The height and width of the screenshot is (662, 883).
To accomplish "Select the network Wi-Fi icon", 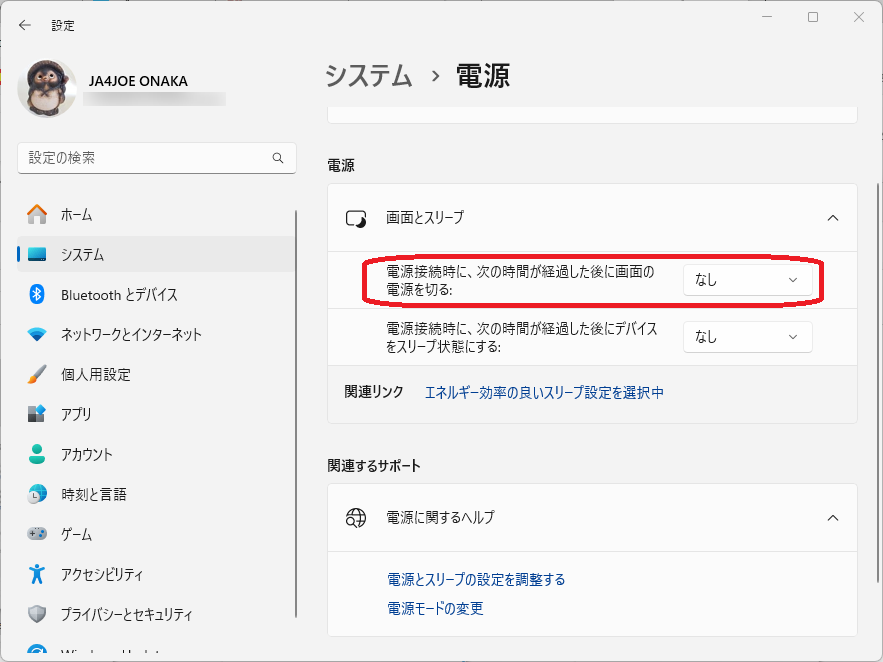I will [37, 334].
